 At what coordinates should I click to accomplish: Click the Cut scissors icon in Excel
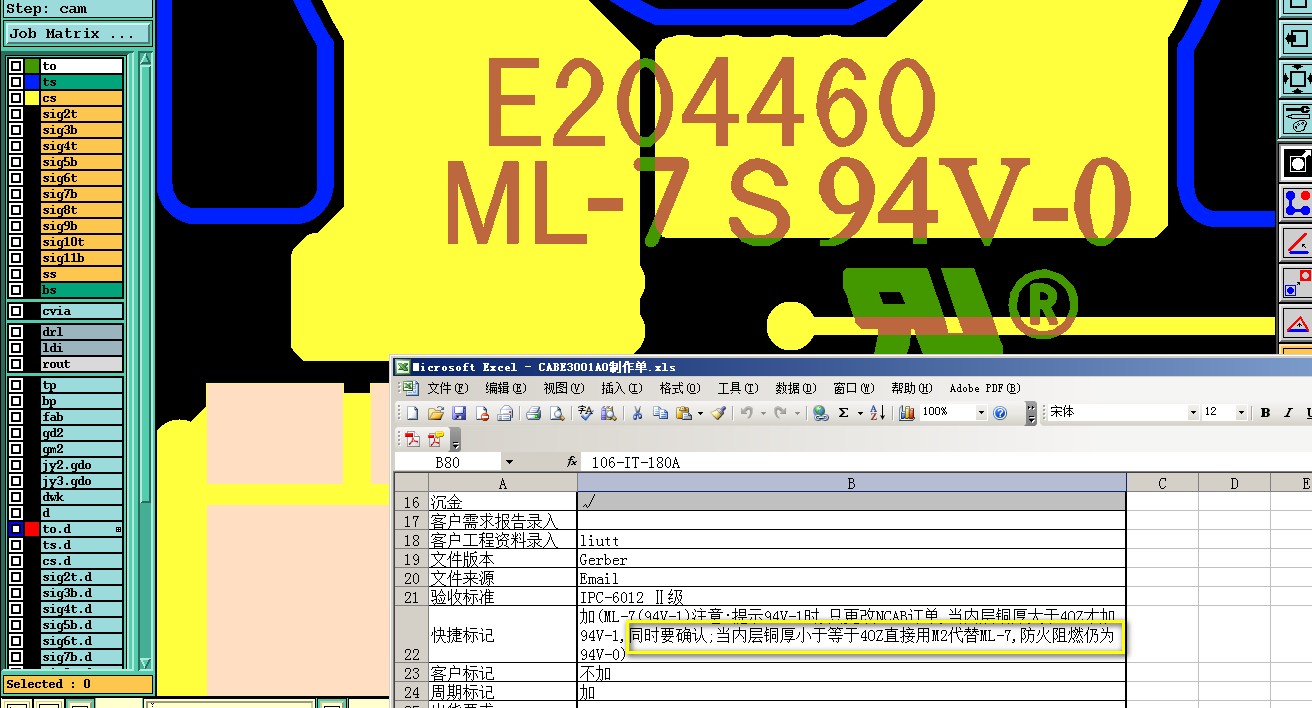point(636,413)
